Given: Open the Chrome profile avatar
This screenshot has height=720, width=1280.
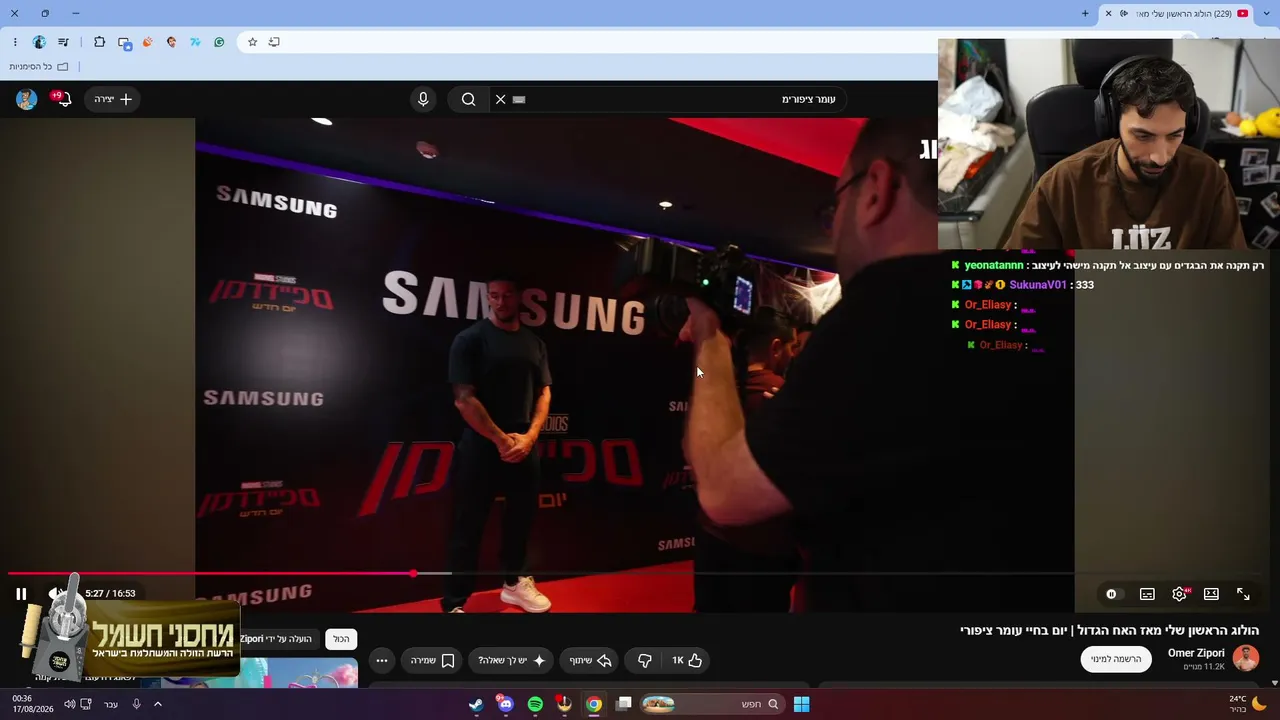Looking at the screenshot, I should [x=39, y=42].
